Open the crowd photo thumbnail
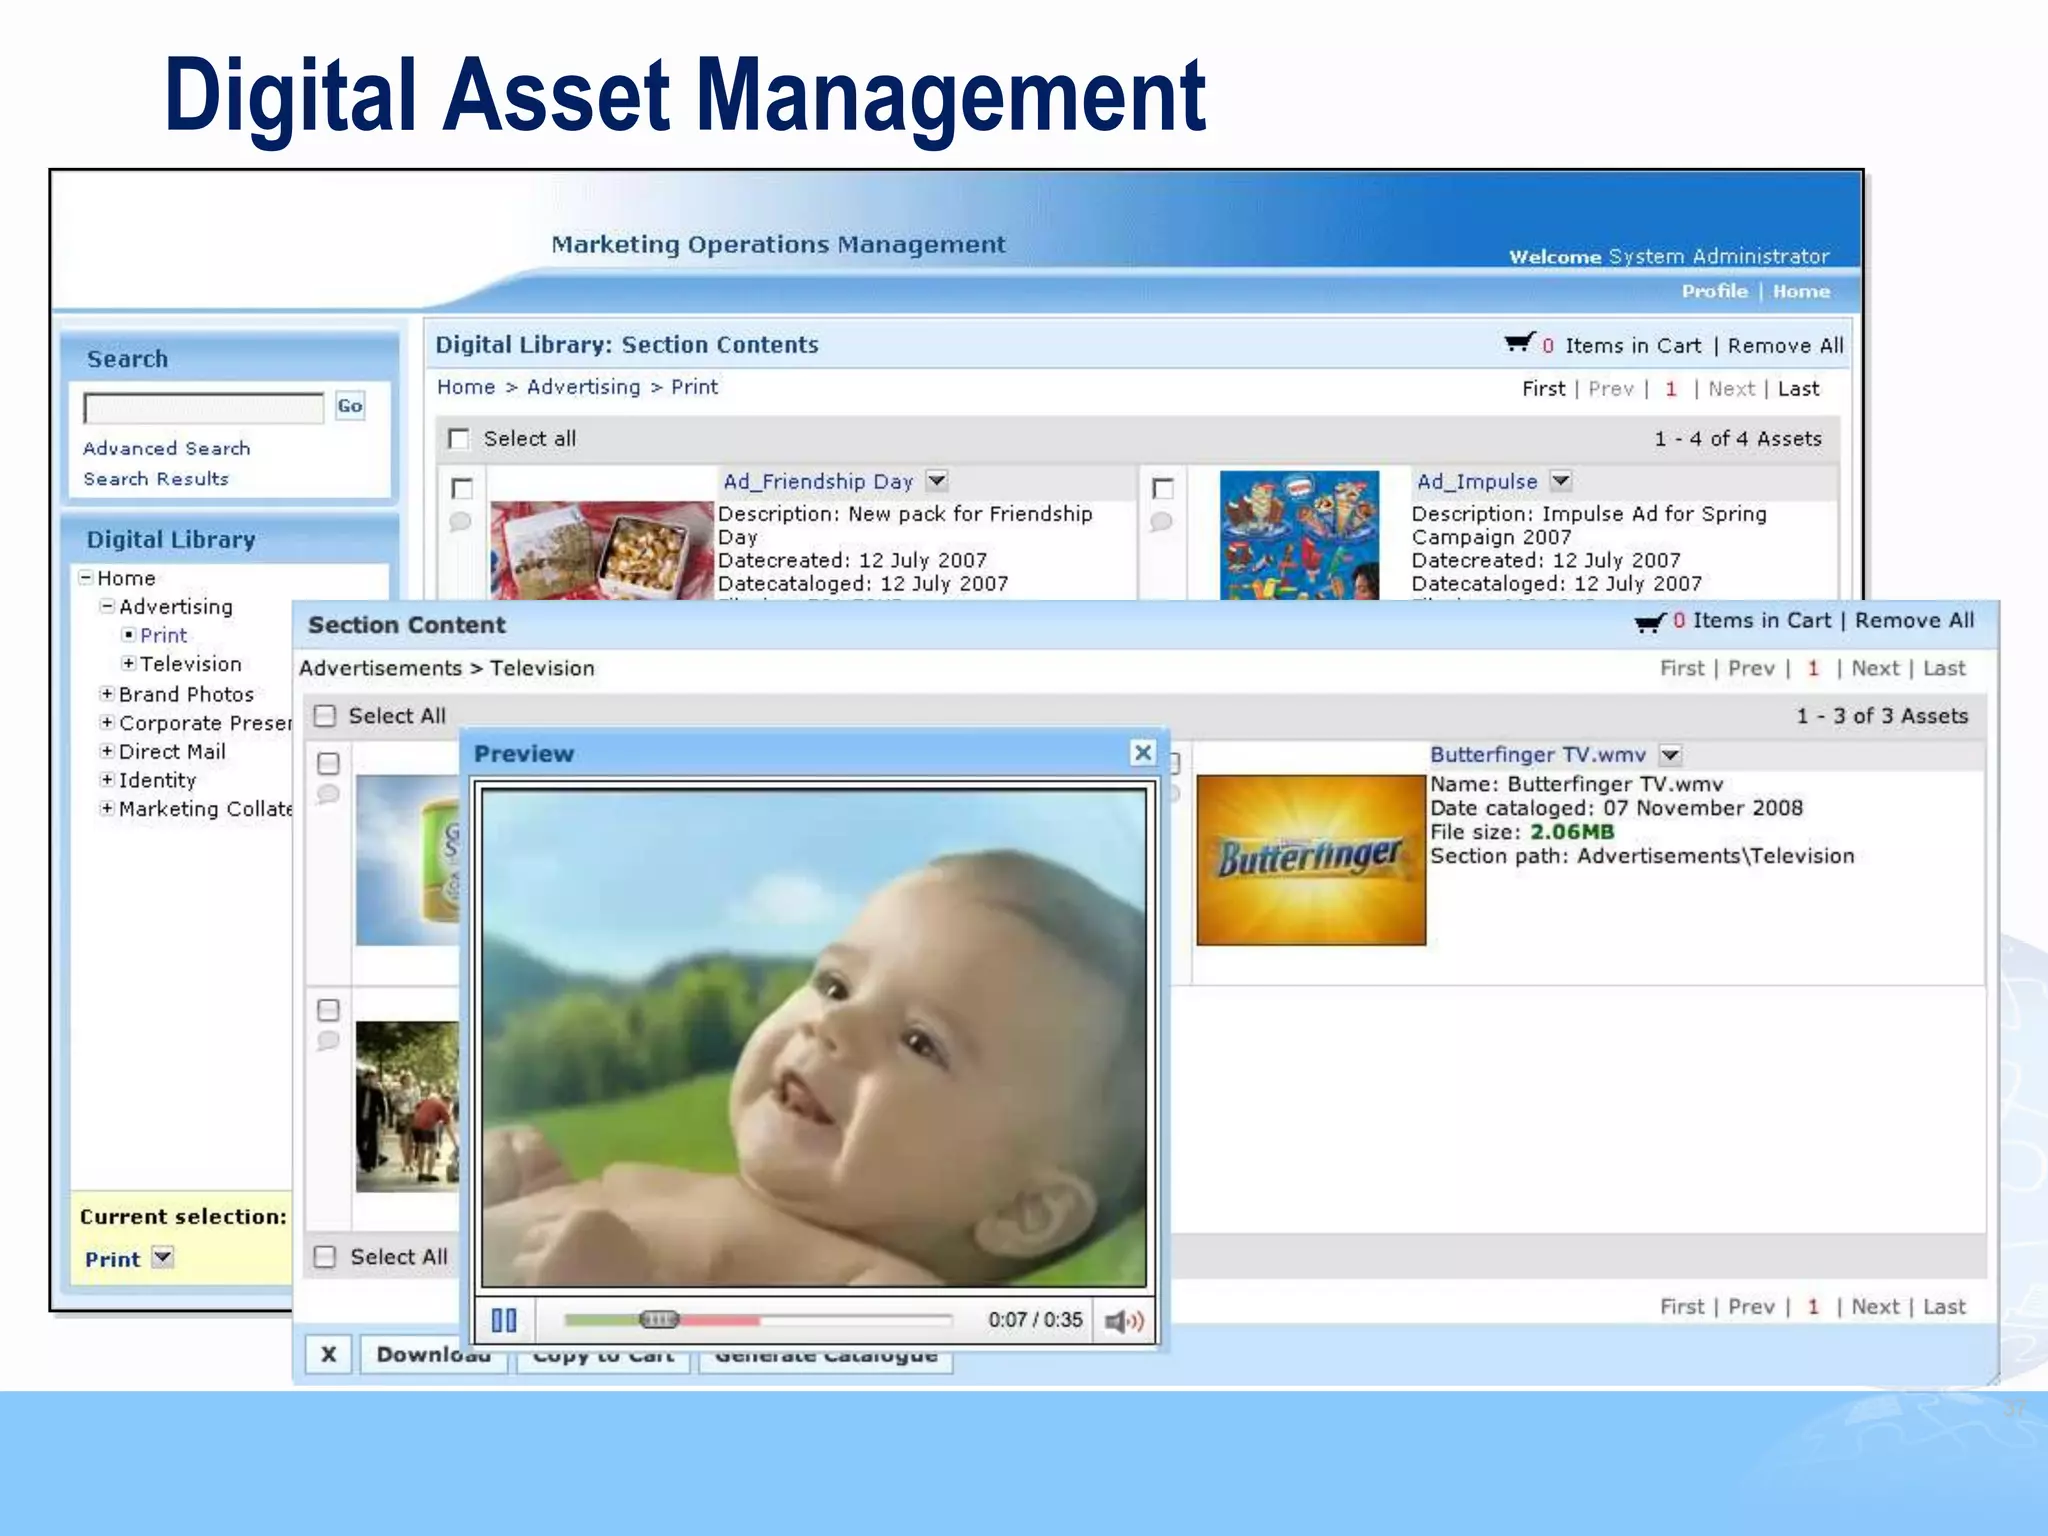 408,1107
